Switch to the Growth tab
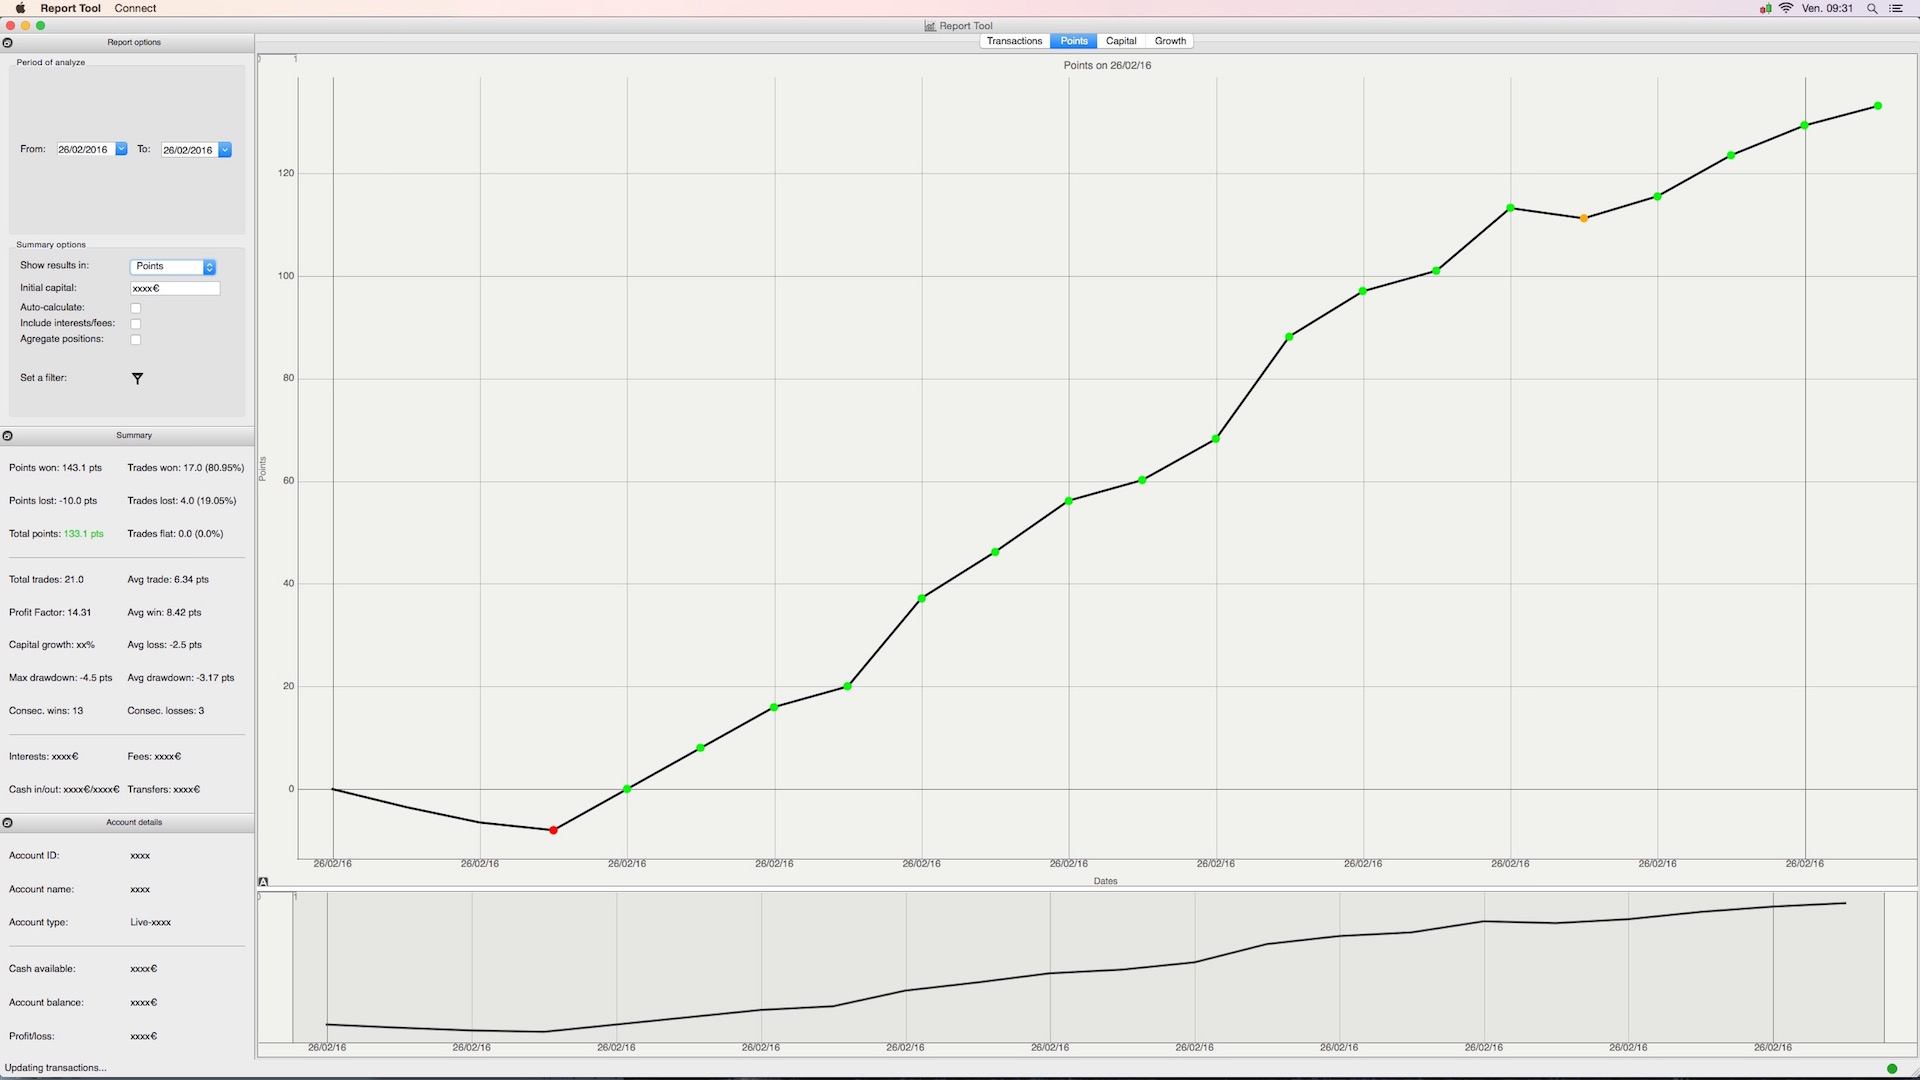Image resolution: width=1920 pixels, height=1080 pixels. pos(1170,41)
